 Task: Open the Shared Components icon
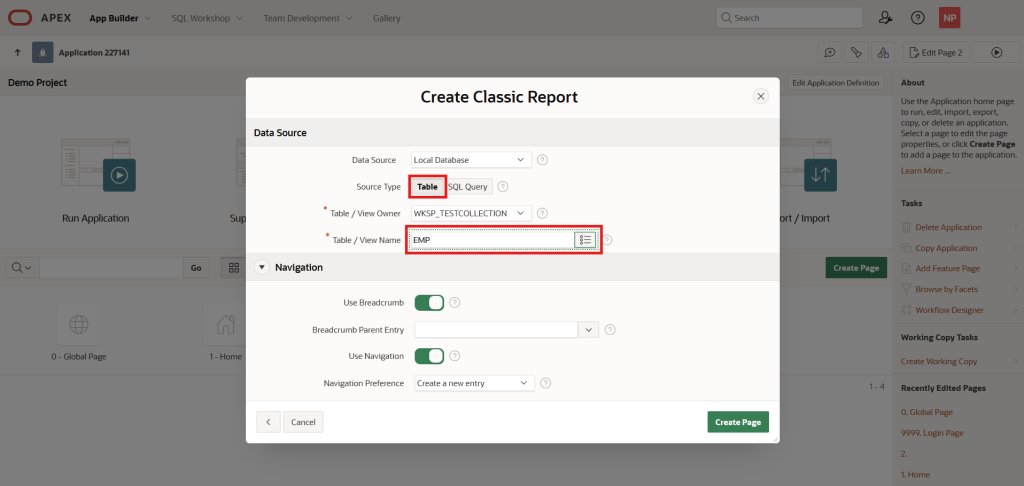point(882,53)
